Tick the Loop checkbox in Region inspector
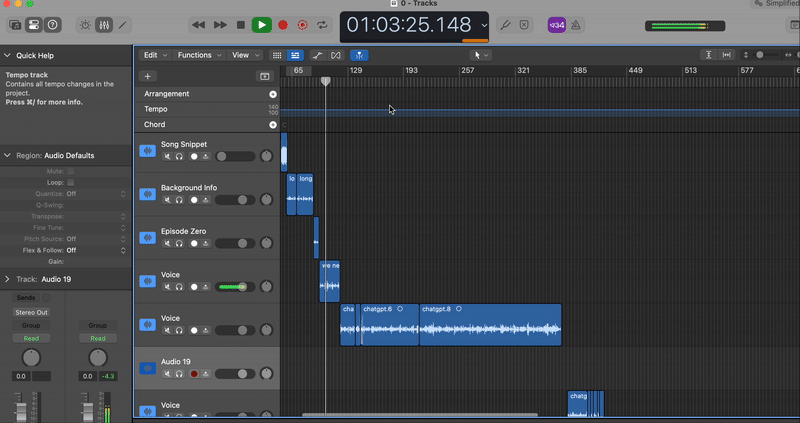This screenshot has width=800, height=423. [70, 183]
